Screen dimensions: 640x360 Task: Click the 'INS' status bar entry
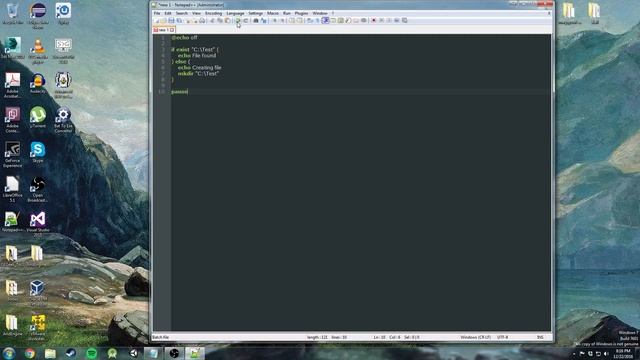(540, 338)
